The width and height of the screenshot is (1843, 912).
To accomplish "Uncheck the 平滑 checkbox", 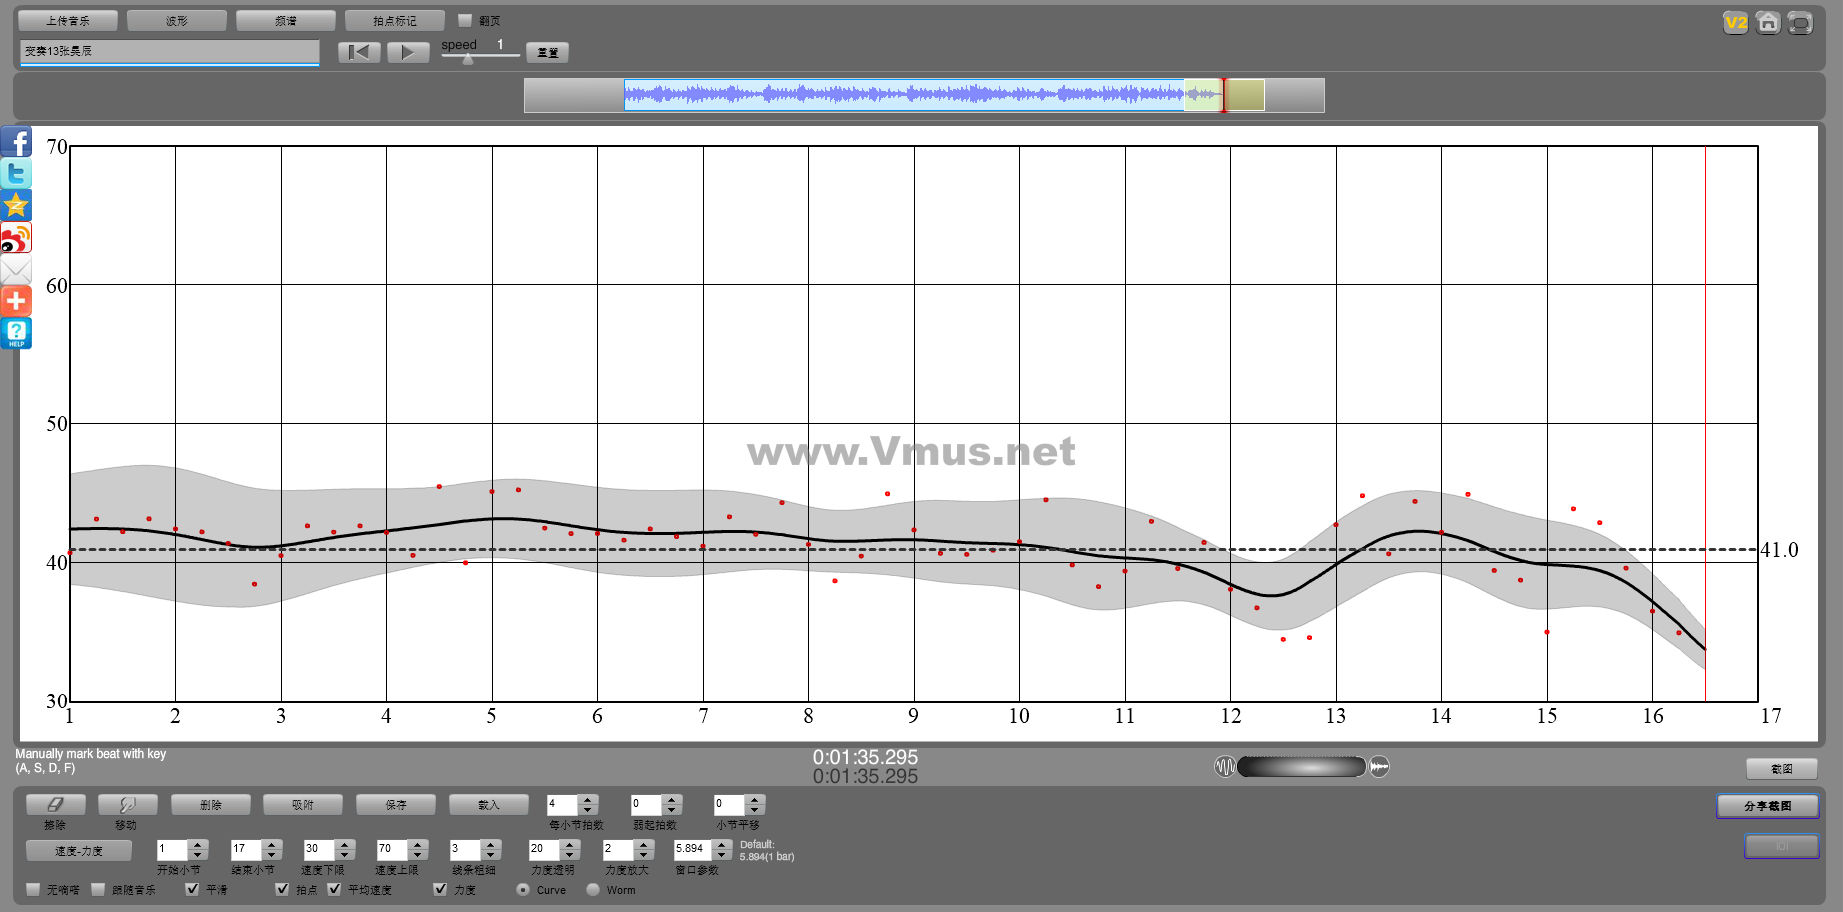I will pos(192,889).
